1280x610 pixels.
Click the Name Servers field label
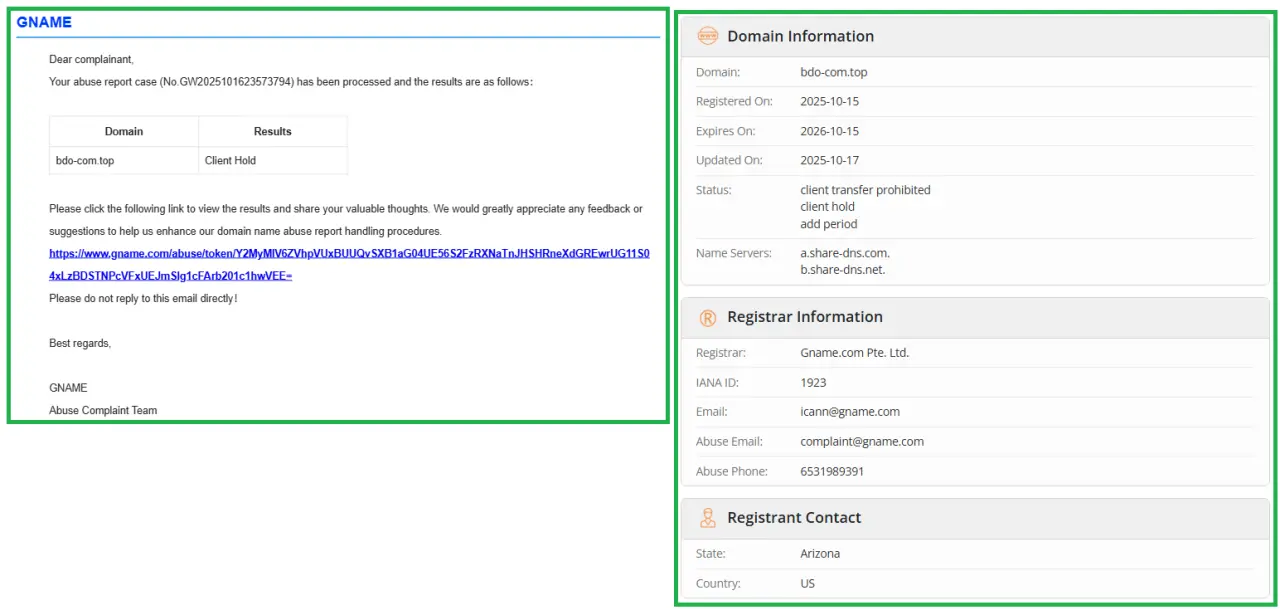click(734, 253)
